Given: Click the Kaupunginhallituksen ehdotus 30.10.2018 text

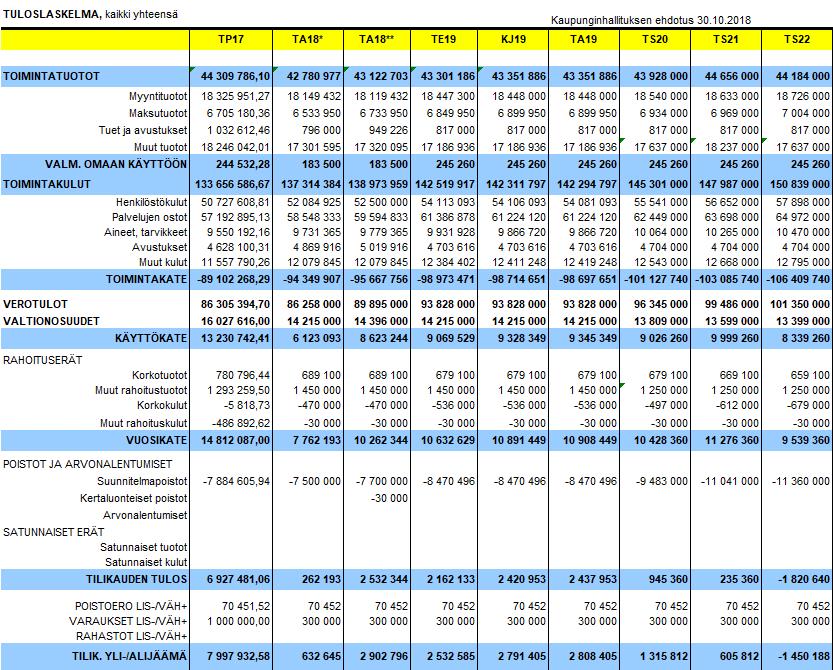Looking at the screenshot, I should [x=651, y=20].
